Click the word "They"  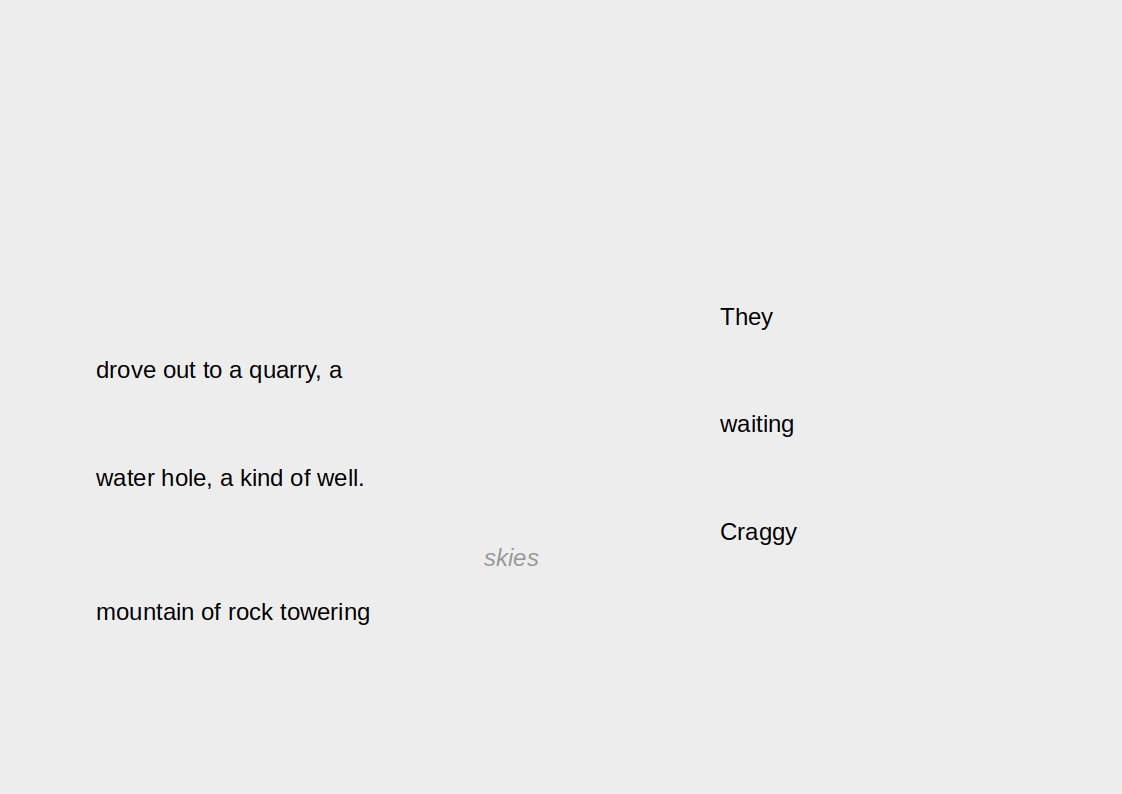pyautogui.click(x=746, y=317)
